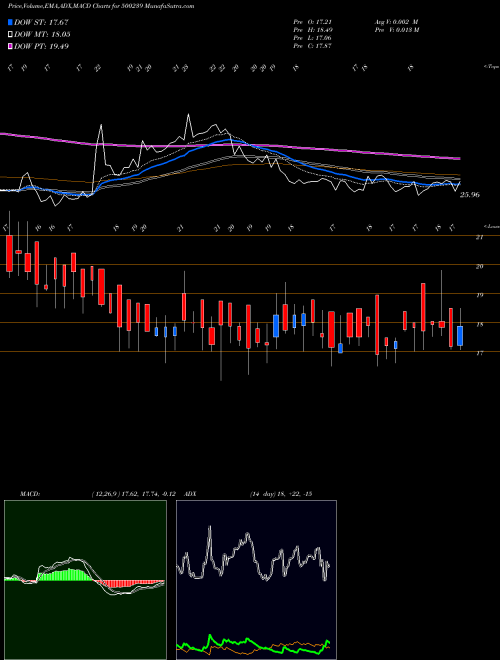Click the white DOW MT legend swatch
500x660 pixels.
point(10,35)
